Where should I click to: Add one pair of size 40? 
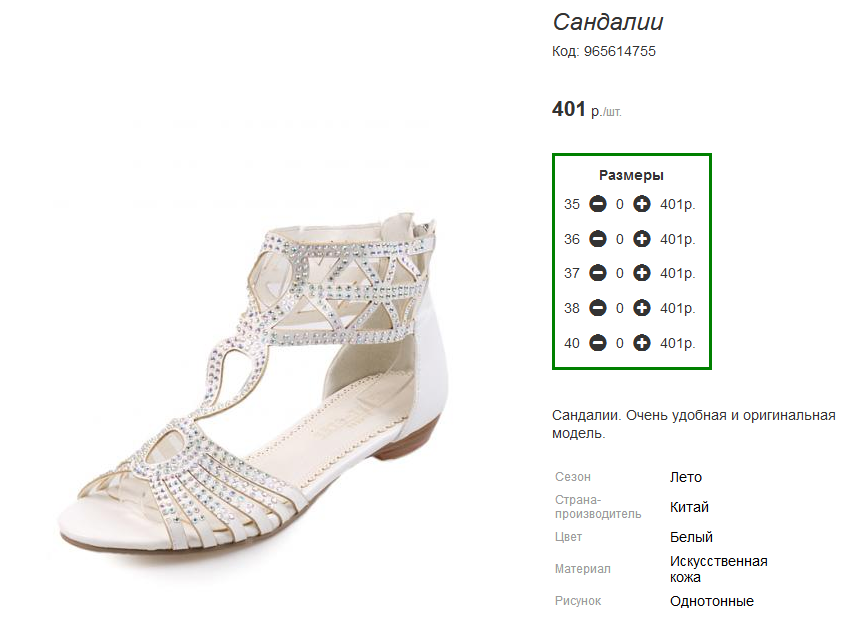(642, 343)
